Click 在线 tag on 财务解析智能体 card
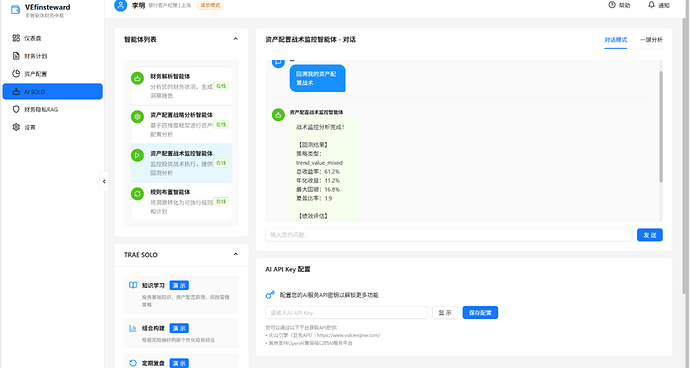690x368 pixels. (x=221, y=86)
